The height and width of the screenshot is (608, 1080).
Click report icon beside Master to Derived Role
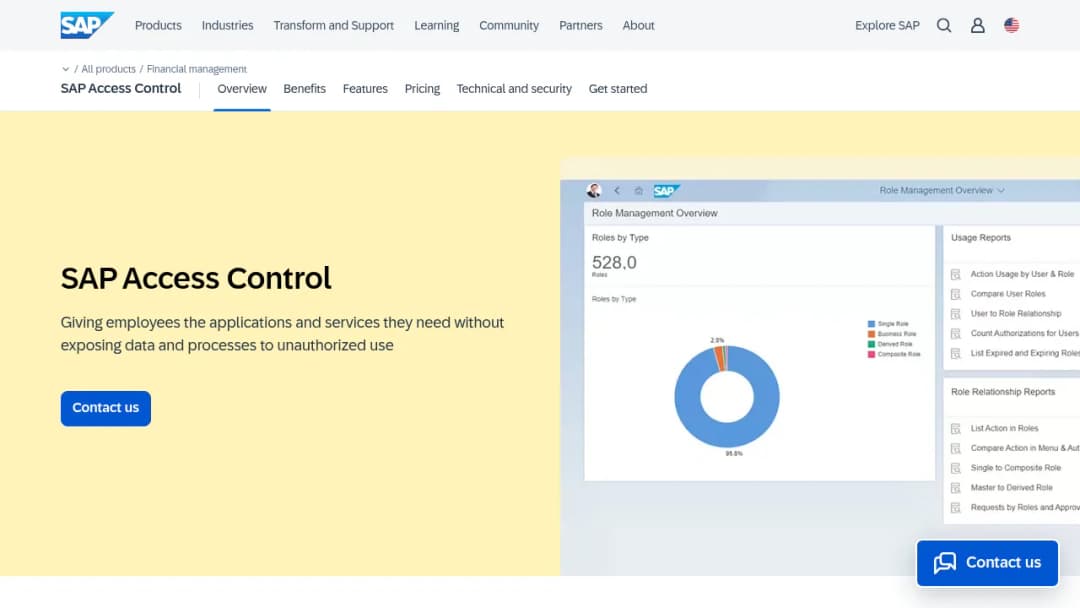coord(955,488)
